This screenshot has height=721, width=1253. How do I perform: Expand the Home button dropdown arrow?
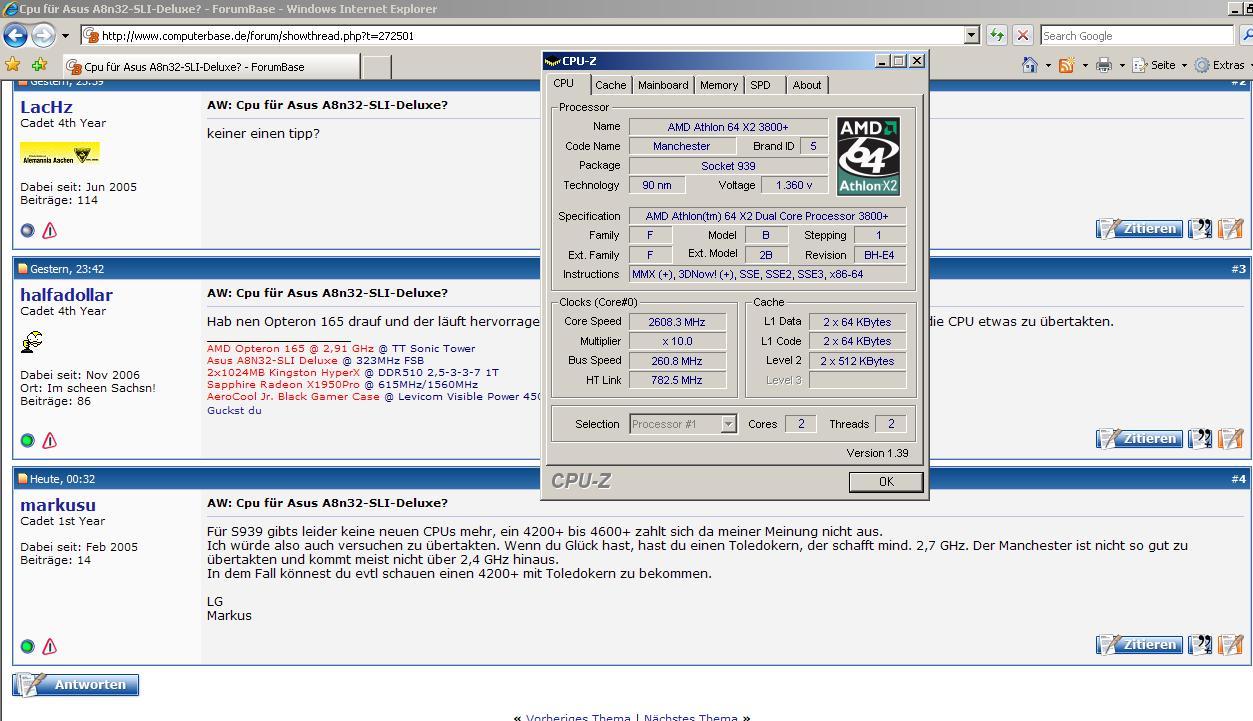click(1048, 66)
